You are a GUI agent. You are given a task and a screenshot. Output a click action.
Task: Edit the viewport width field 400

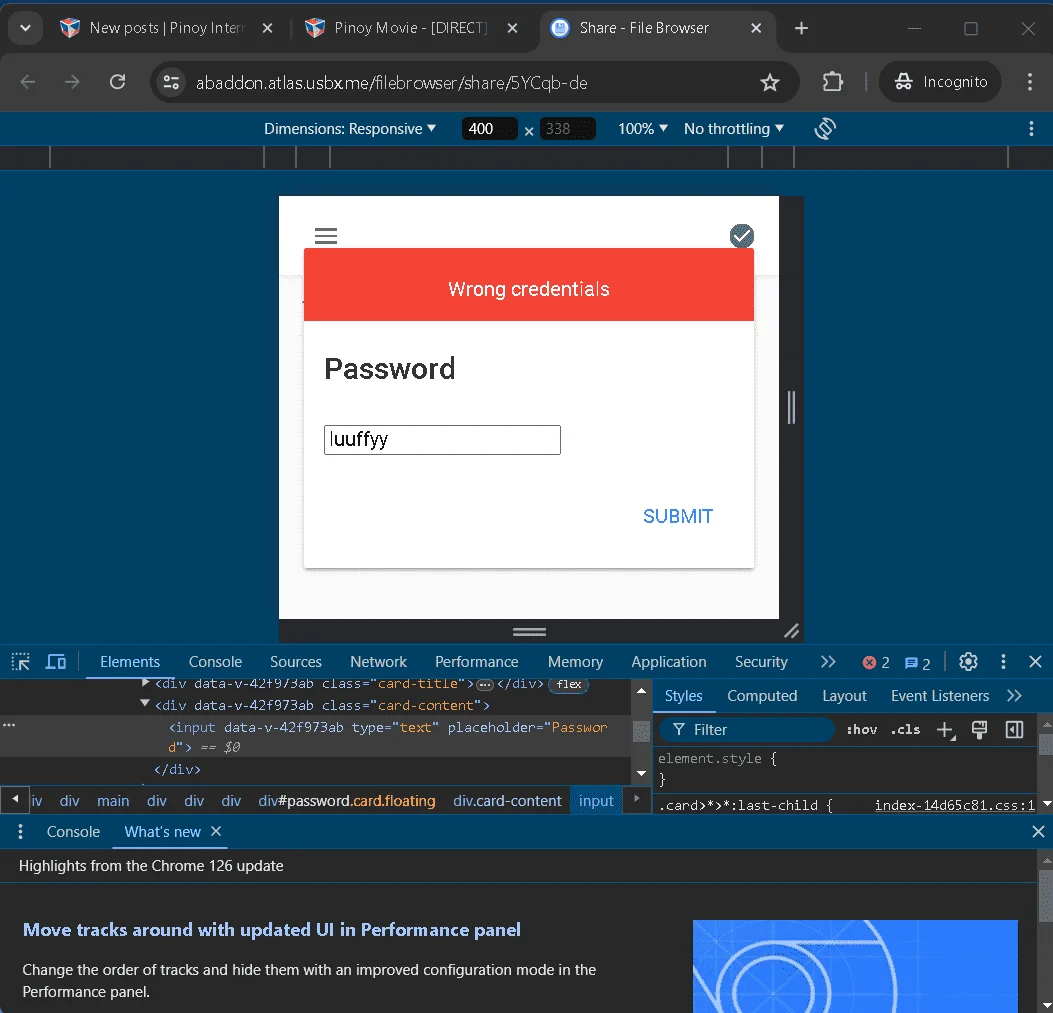[489, 128]
